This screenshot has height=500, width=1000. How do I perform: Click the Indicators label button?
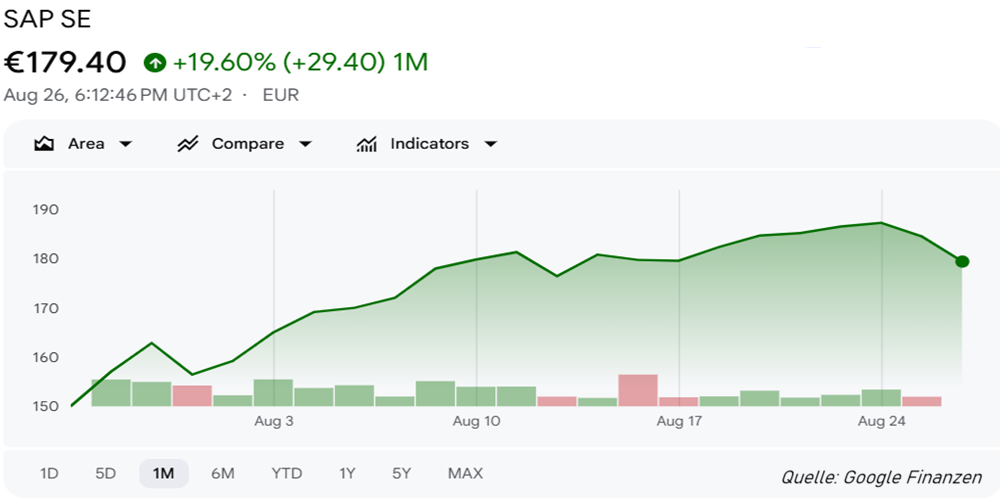[x=429, y=144]
